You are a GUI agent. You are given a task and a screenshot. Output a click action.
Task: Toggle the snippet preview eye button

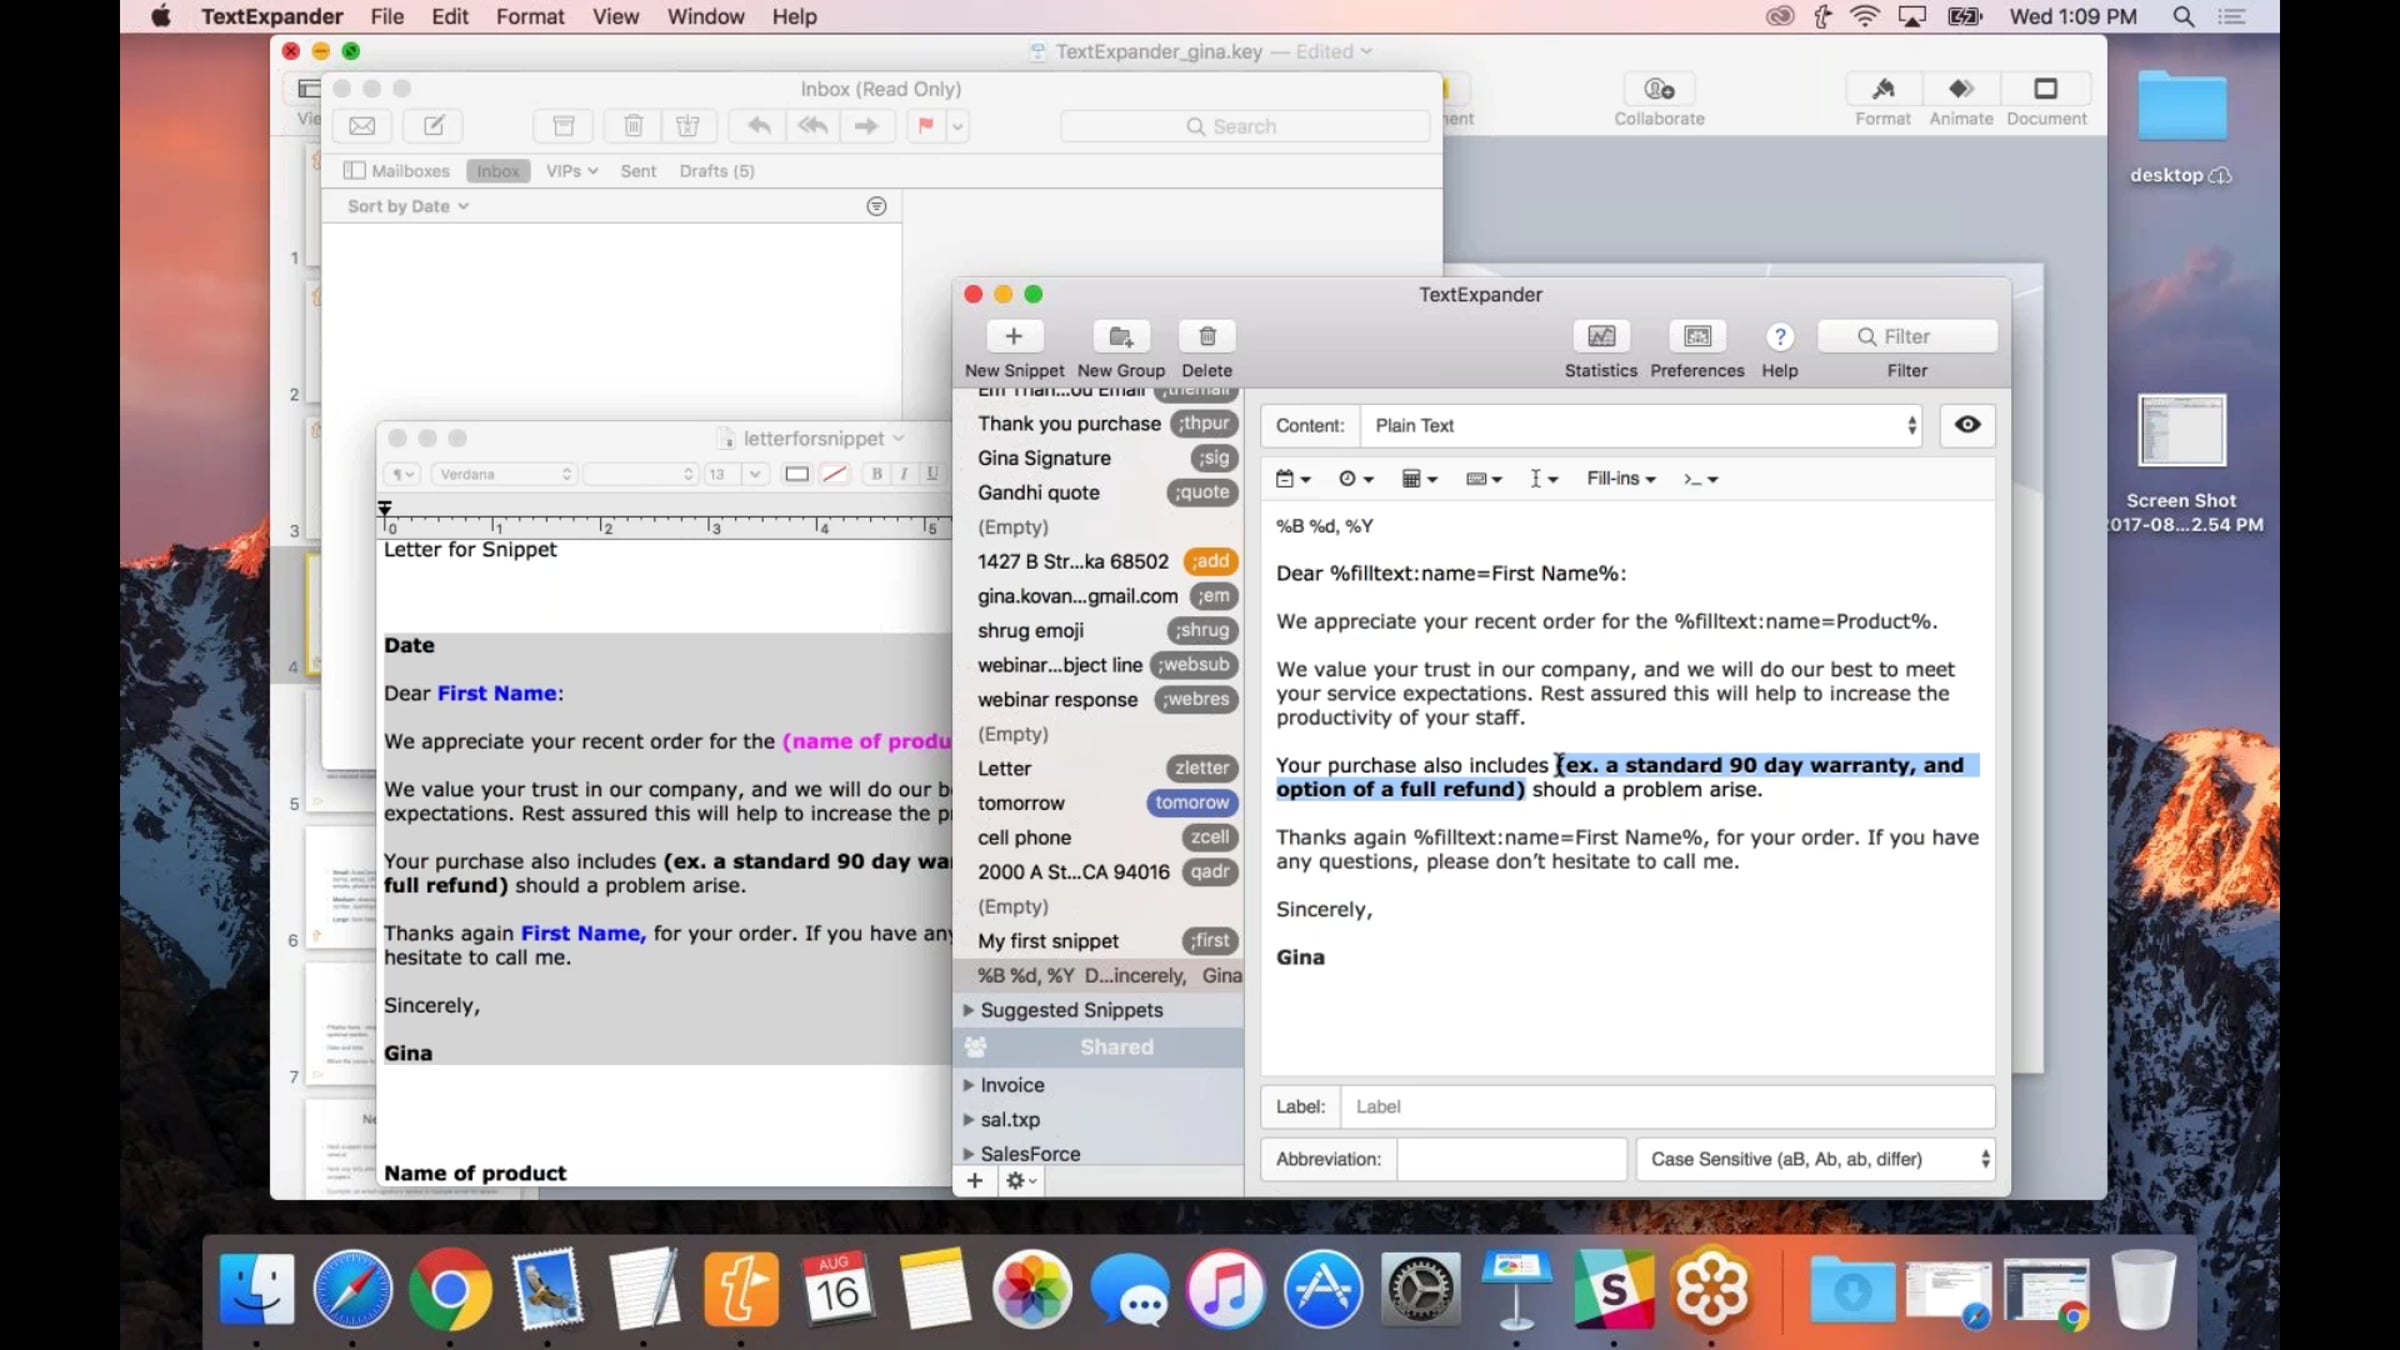[x=1967, y=425]
